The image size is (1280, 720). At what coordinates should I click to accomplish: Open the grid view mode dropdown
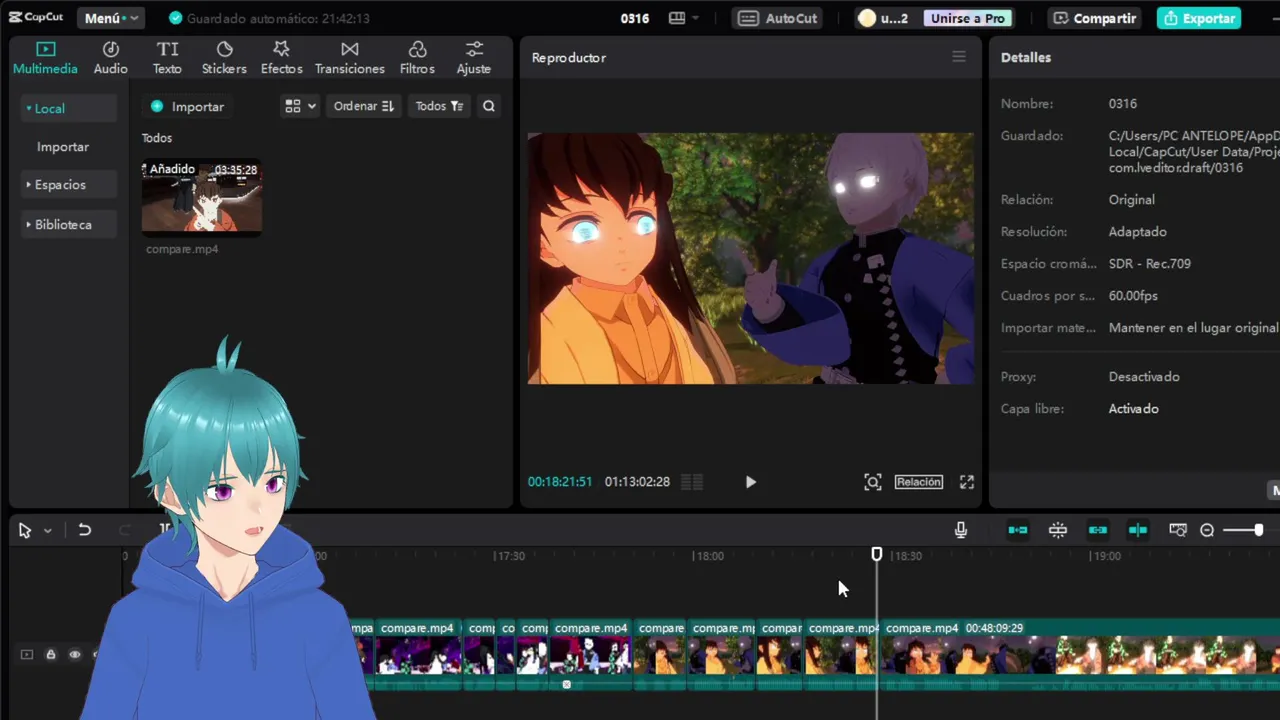(x=300, y=106)
